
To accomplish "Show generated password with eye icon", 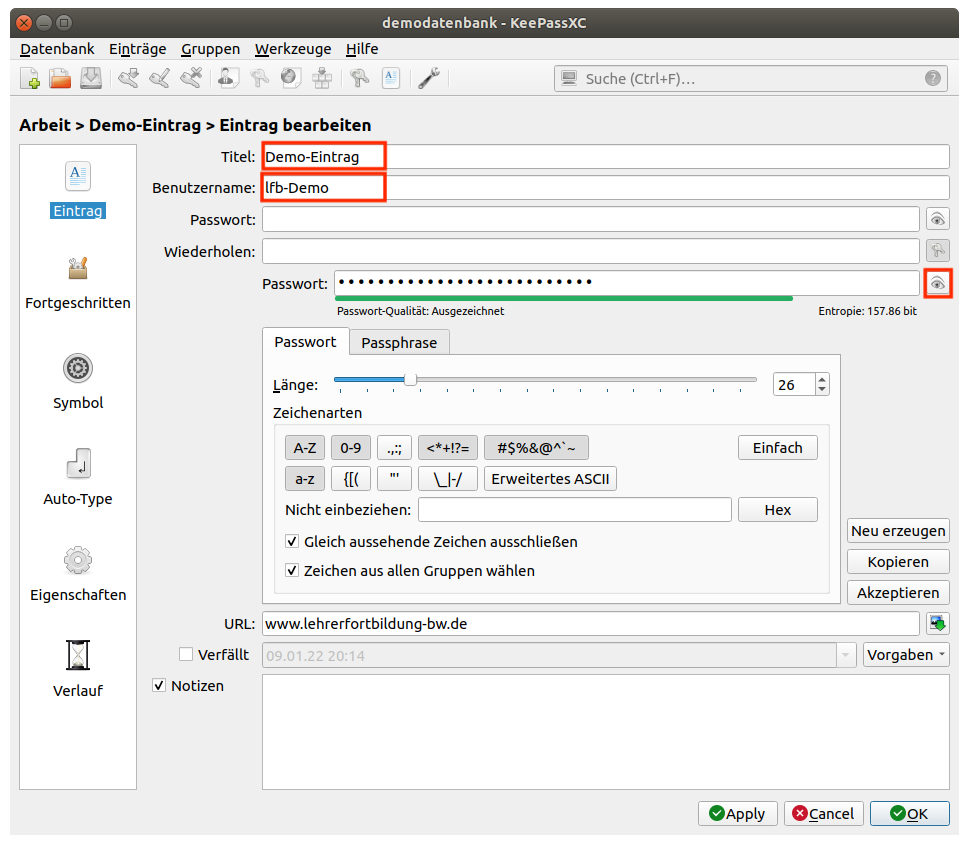I will 937,284.
